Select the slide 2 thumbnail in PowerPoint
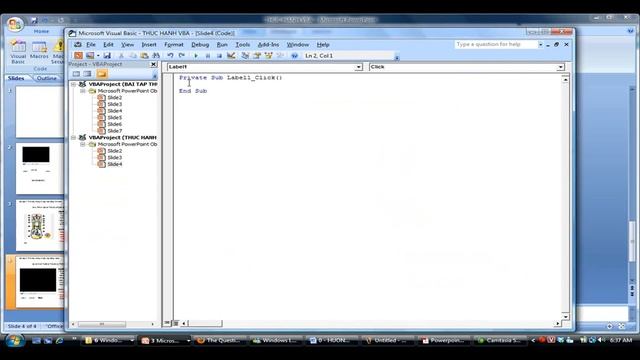The width and height of the screenshot is (640, 360). point(40,168)
